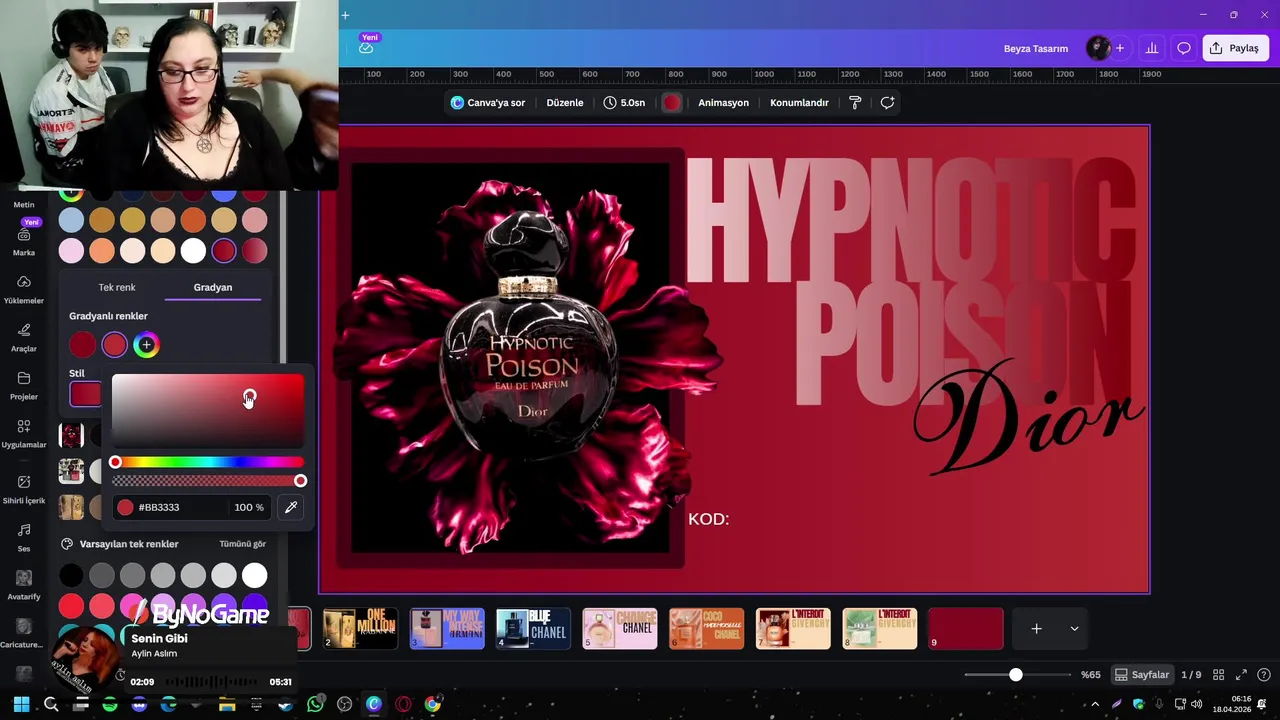Enter fullscreen presentation mode
Image resolution: width=1280 pixels, height=720 pixels.
tap(1241, 675)
